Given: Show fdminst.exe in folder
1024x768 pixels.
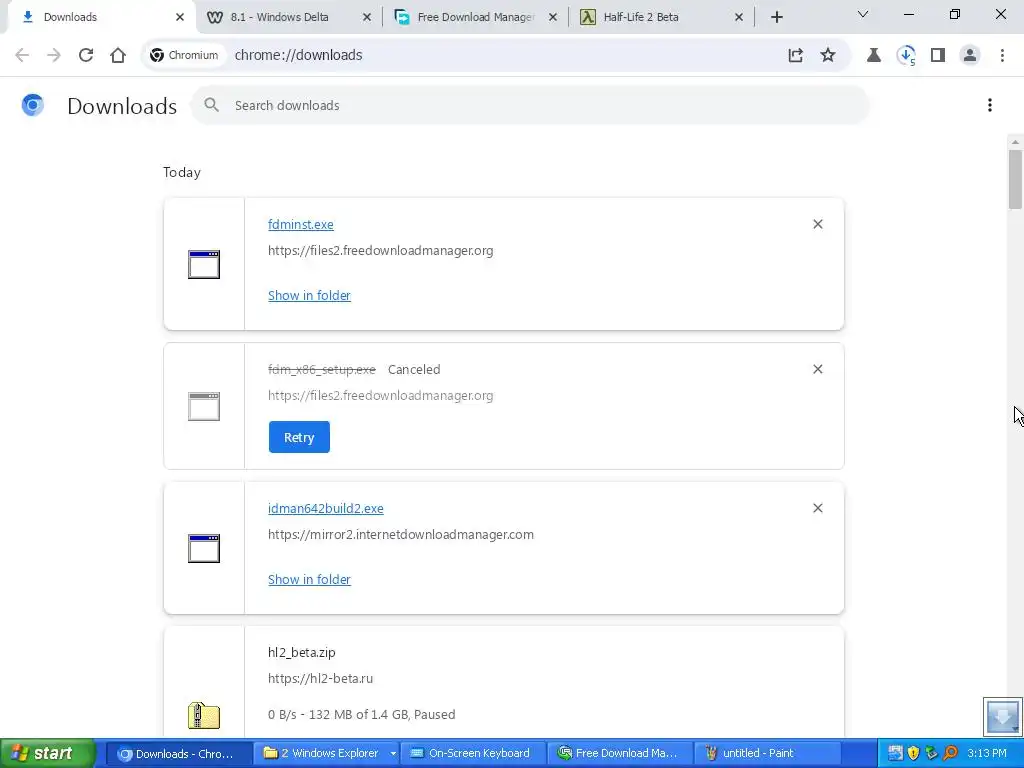Looking at the screenshot, I should 309,295.
